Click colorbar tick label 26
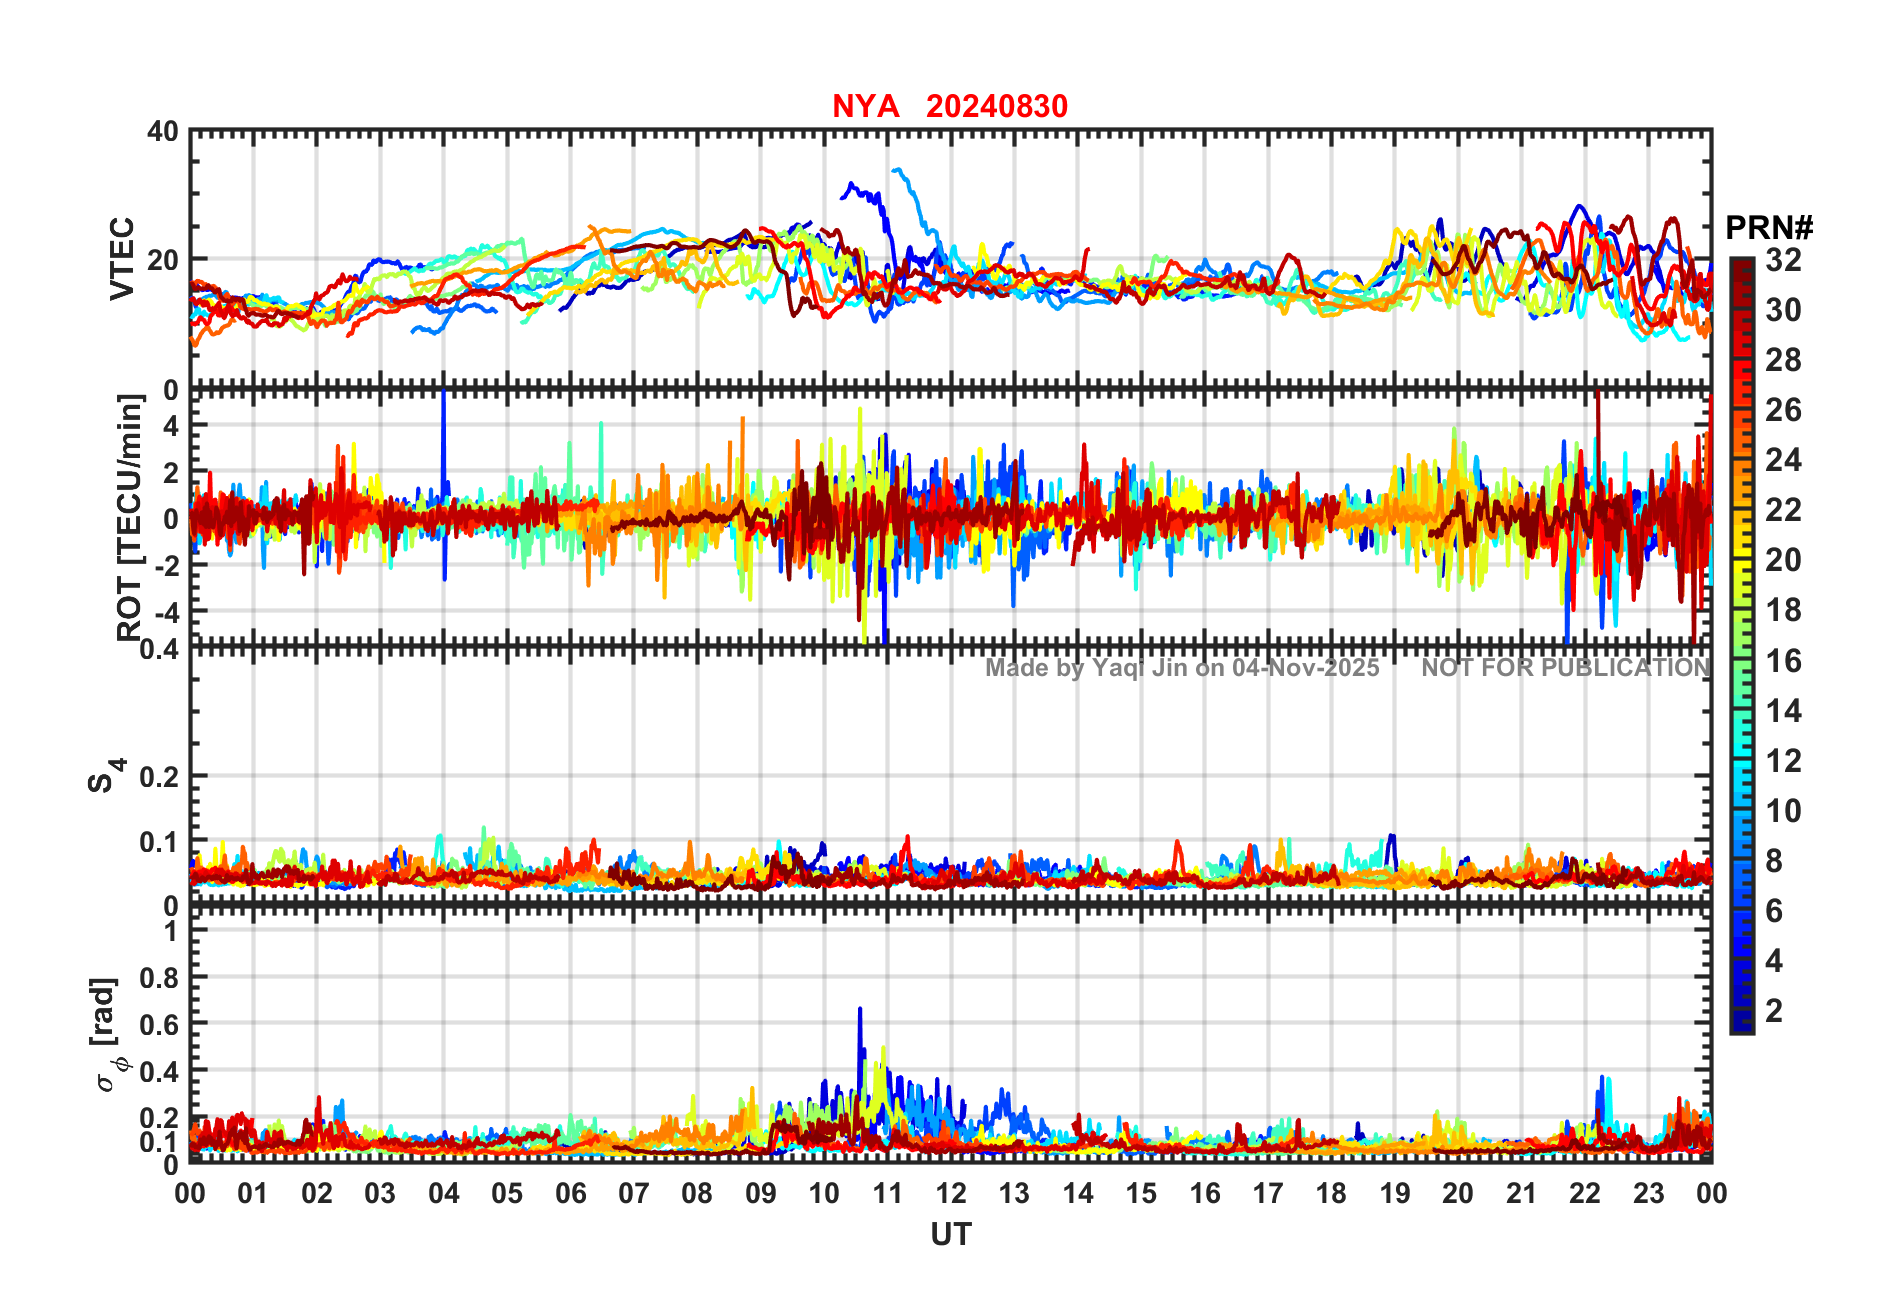Image resolution: width=1902 pixels, height=1292 pixels. 1784,410
